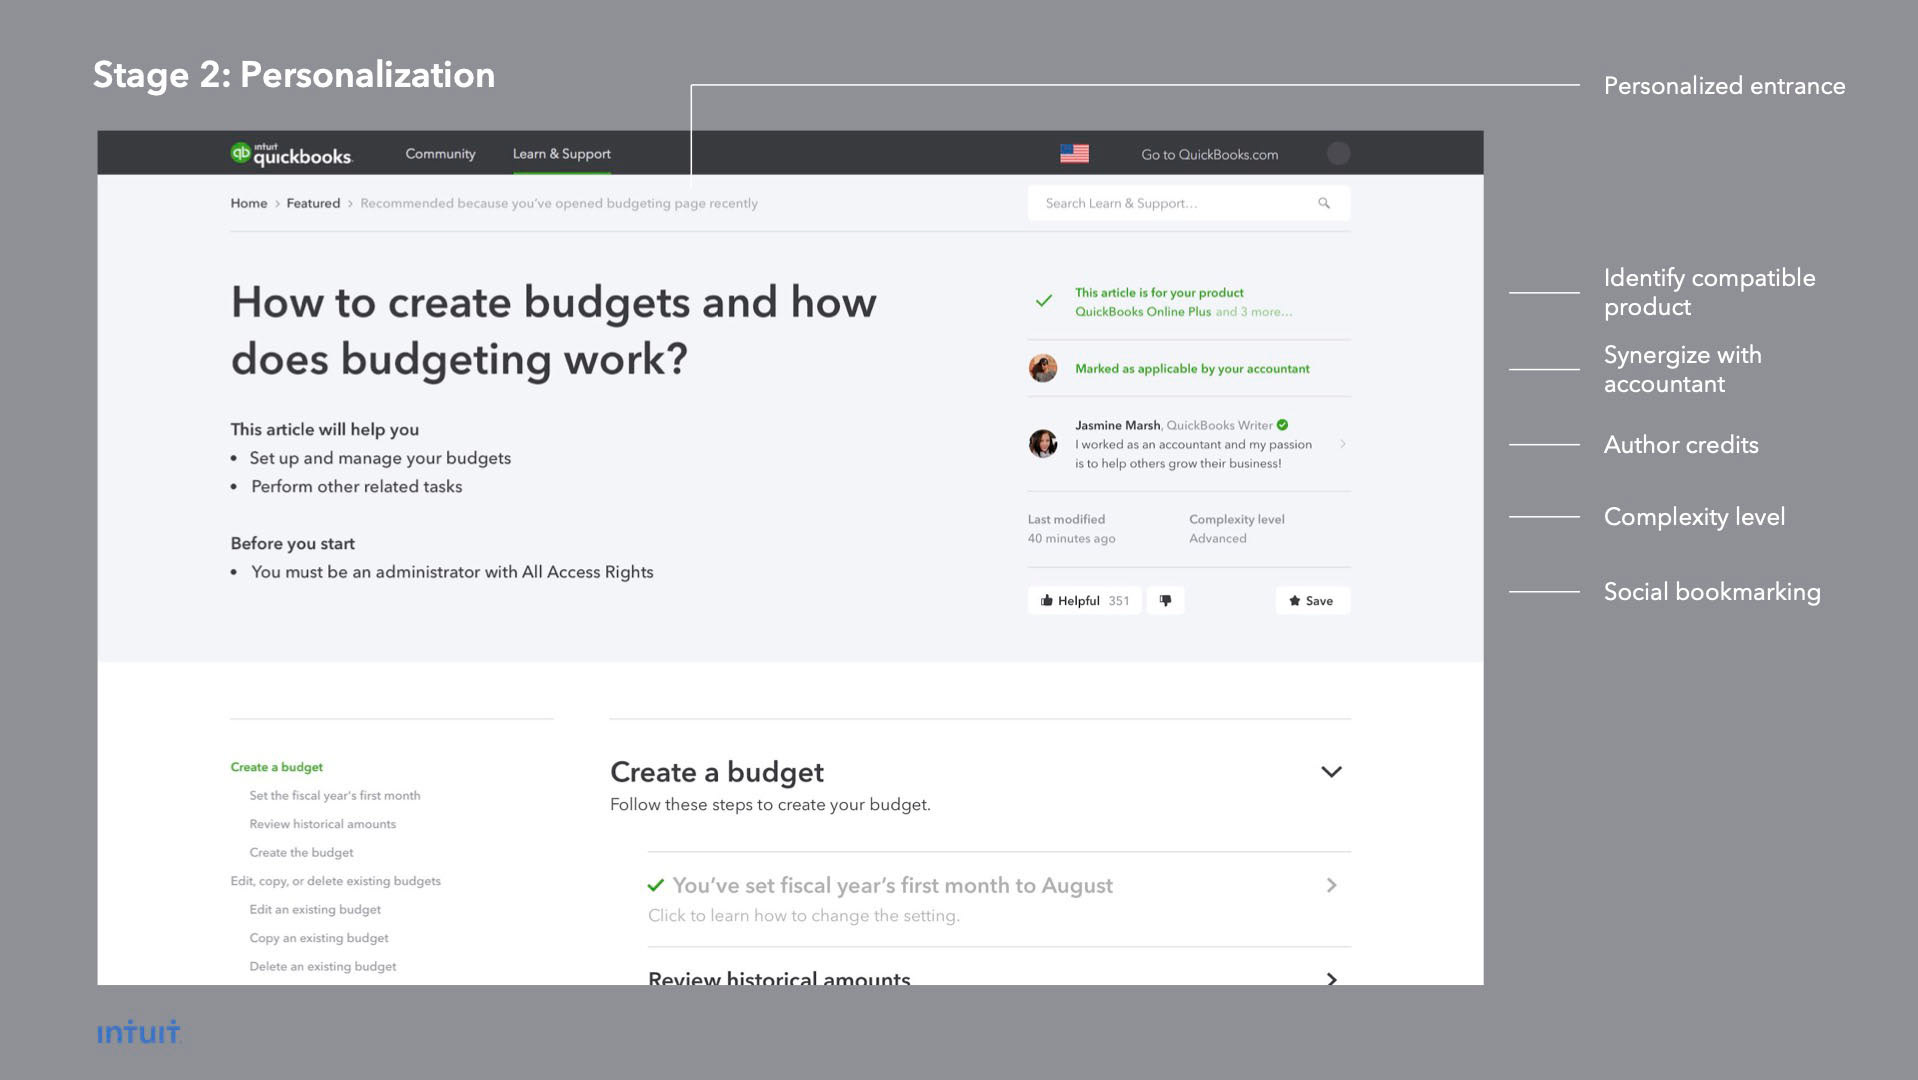Collapse the Create a budget section
The image size is (1918, 1080).
[x=1331, y=772]
